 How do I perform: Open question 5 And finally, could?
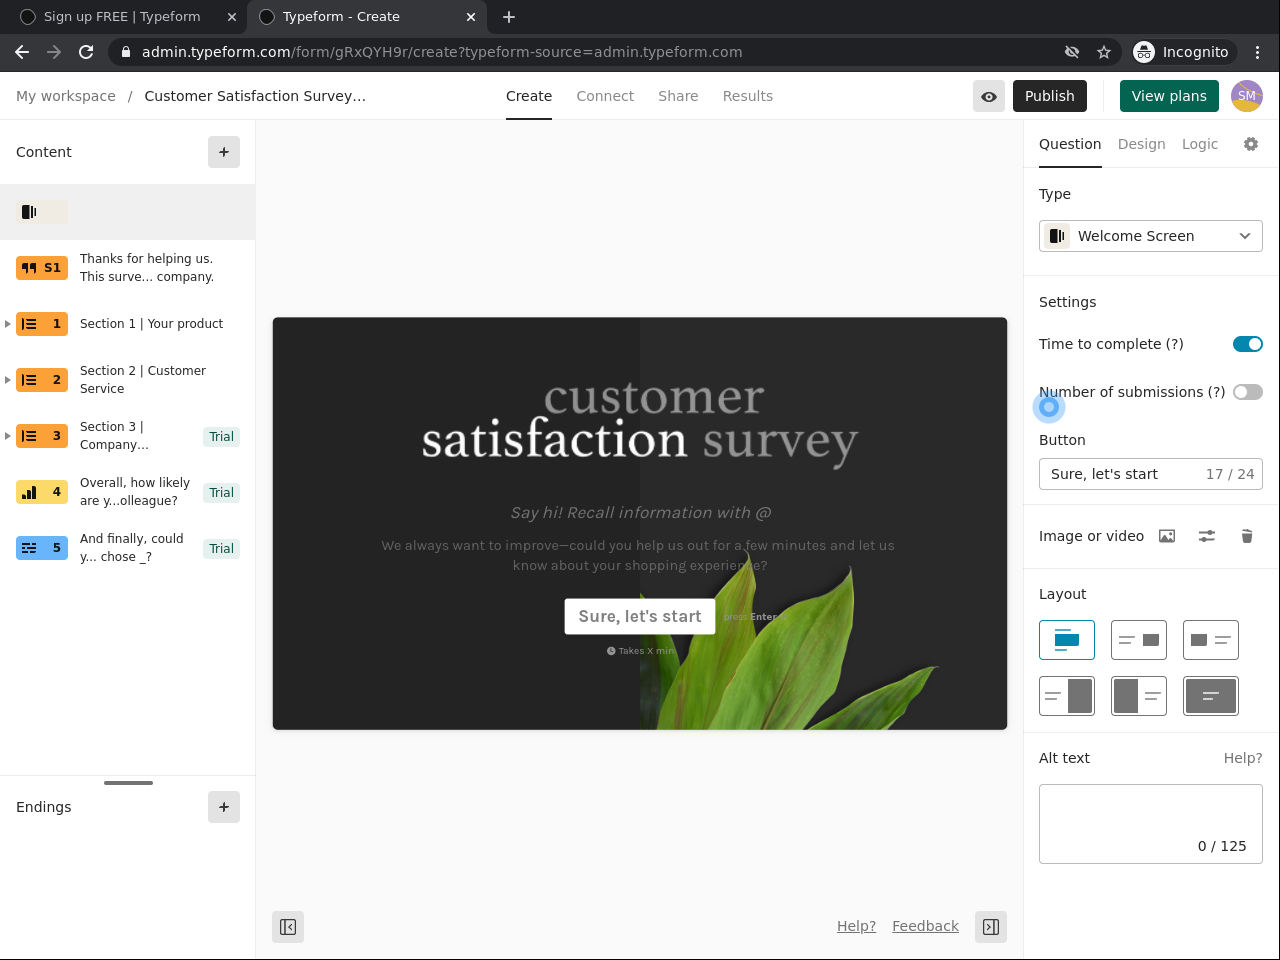pos(127,548)
